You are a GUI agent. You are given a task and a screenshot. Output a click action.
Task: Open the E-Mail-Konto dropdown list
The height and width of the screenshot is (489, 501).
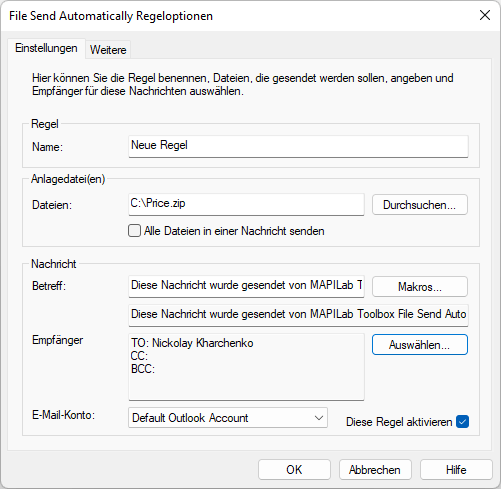[228, 418]
